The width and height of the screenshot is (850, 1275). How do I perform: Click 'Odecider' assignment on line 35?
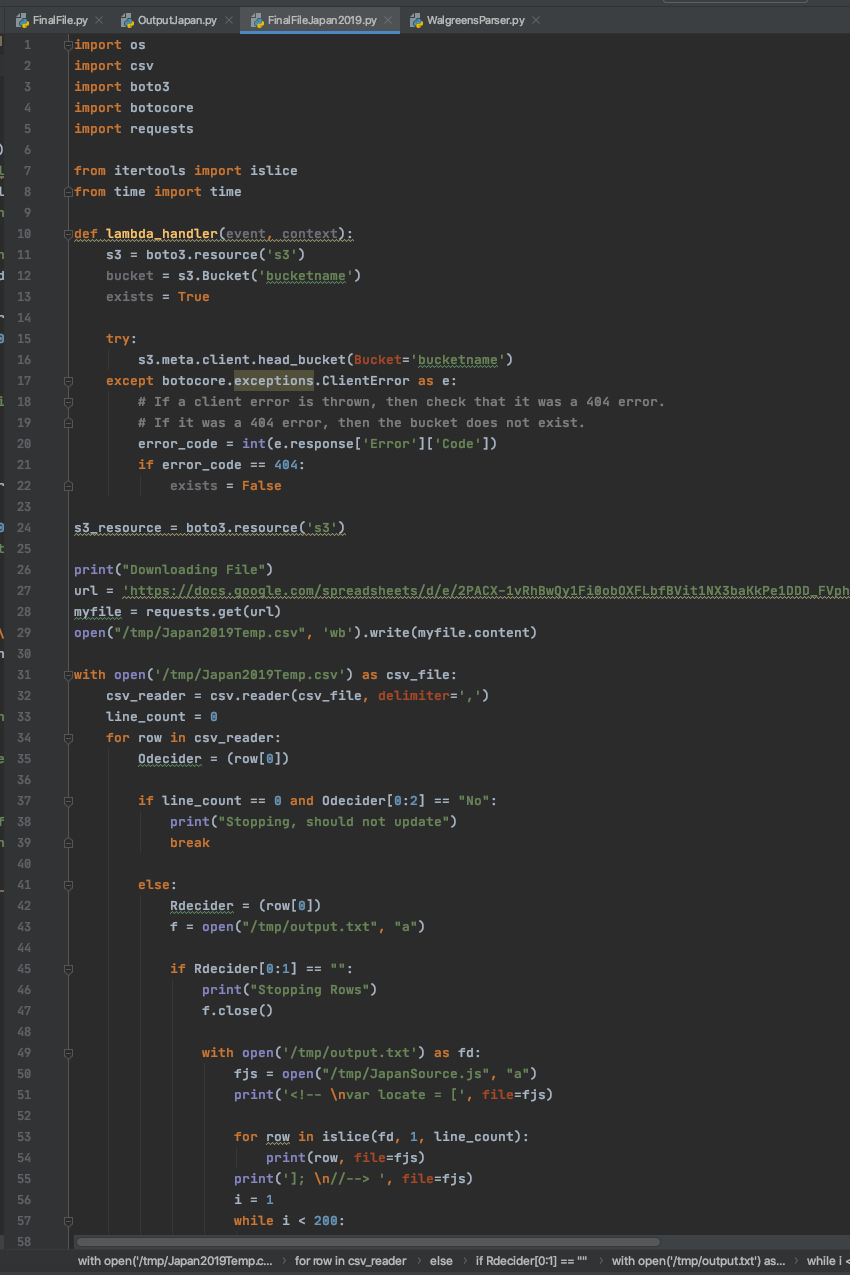click(170, 759)
